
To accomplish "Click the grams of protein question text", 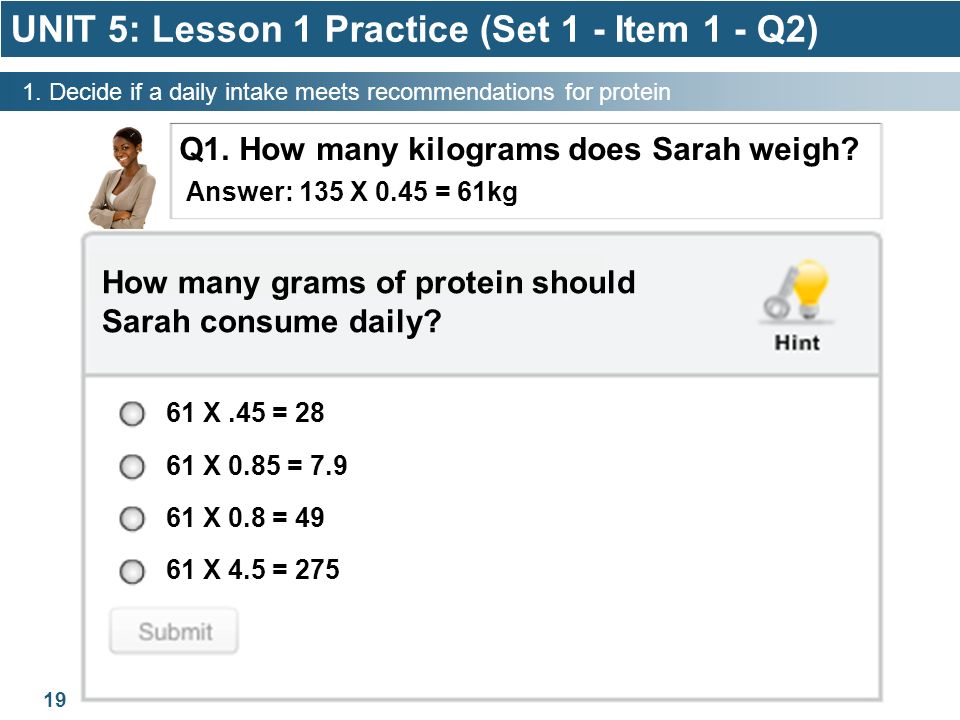I will (368, 302).
